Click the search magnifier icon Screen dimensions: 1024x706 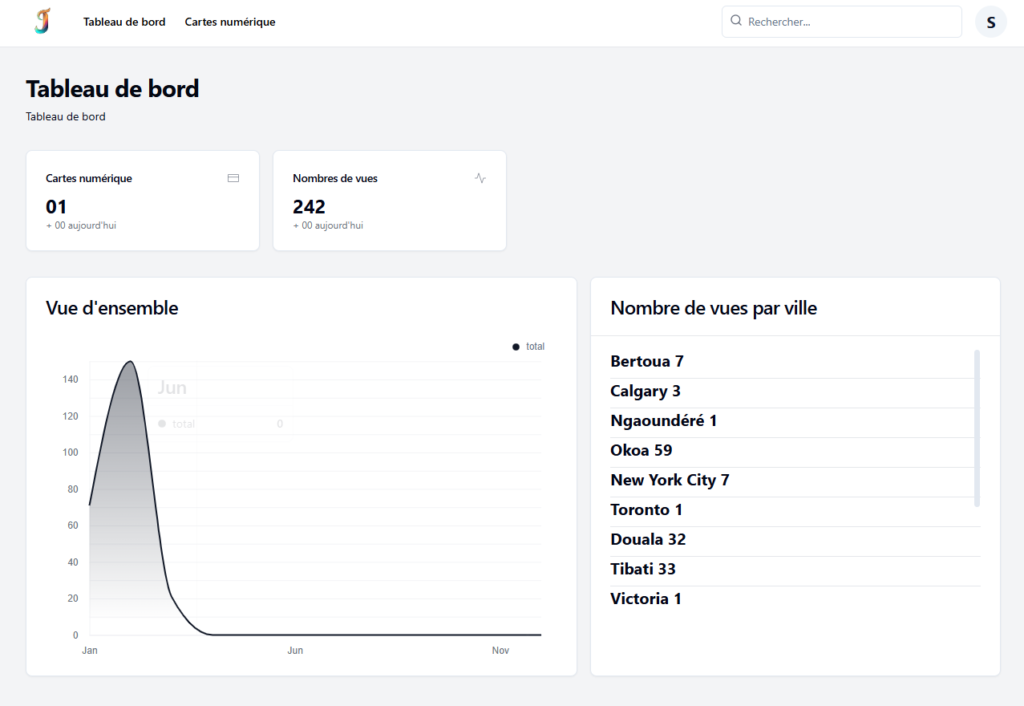point(737,21)
